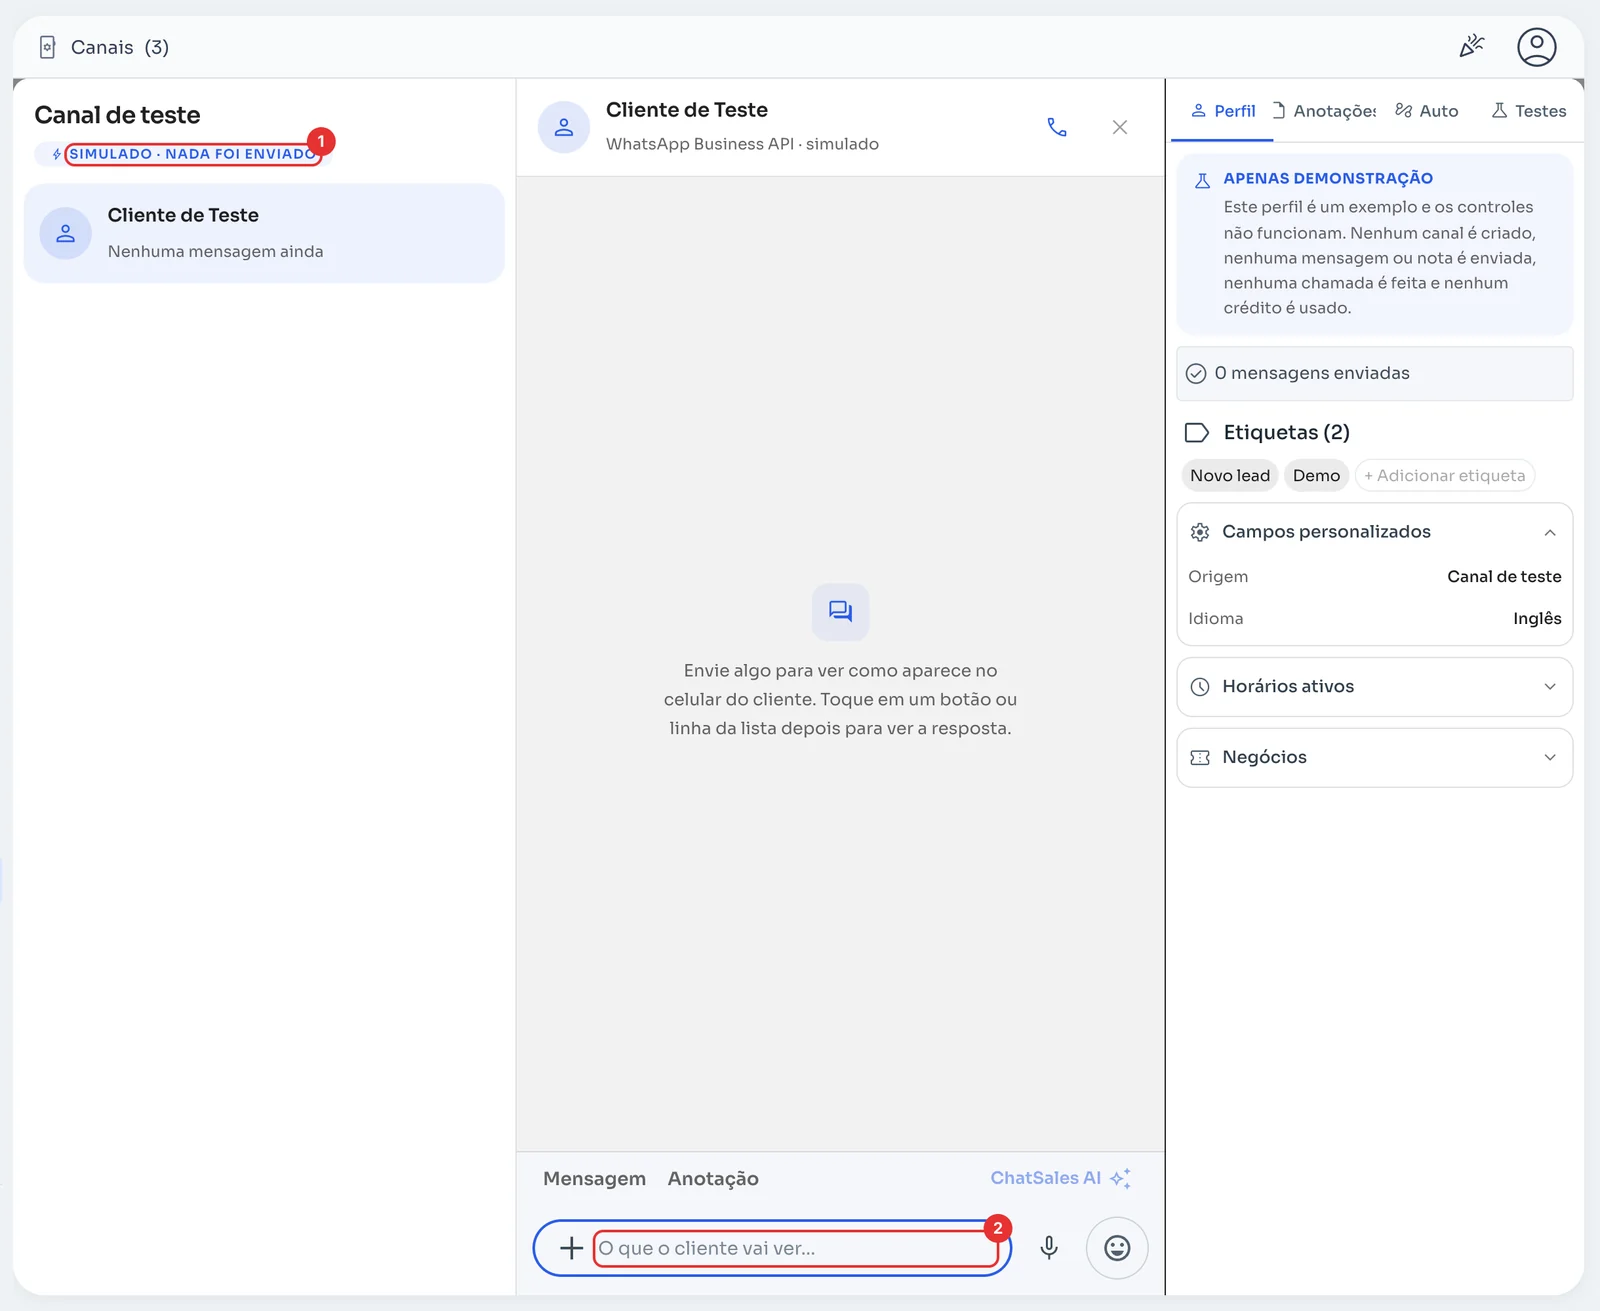The height and width of the screenshot is (1311, 1600).
Task: Open the emoji picker button
Action: click(1117, 1248)
